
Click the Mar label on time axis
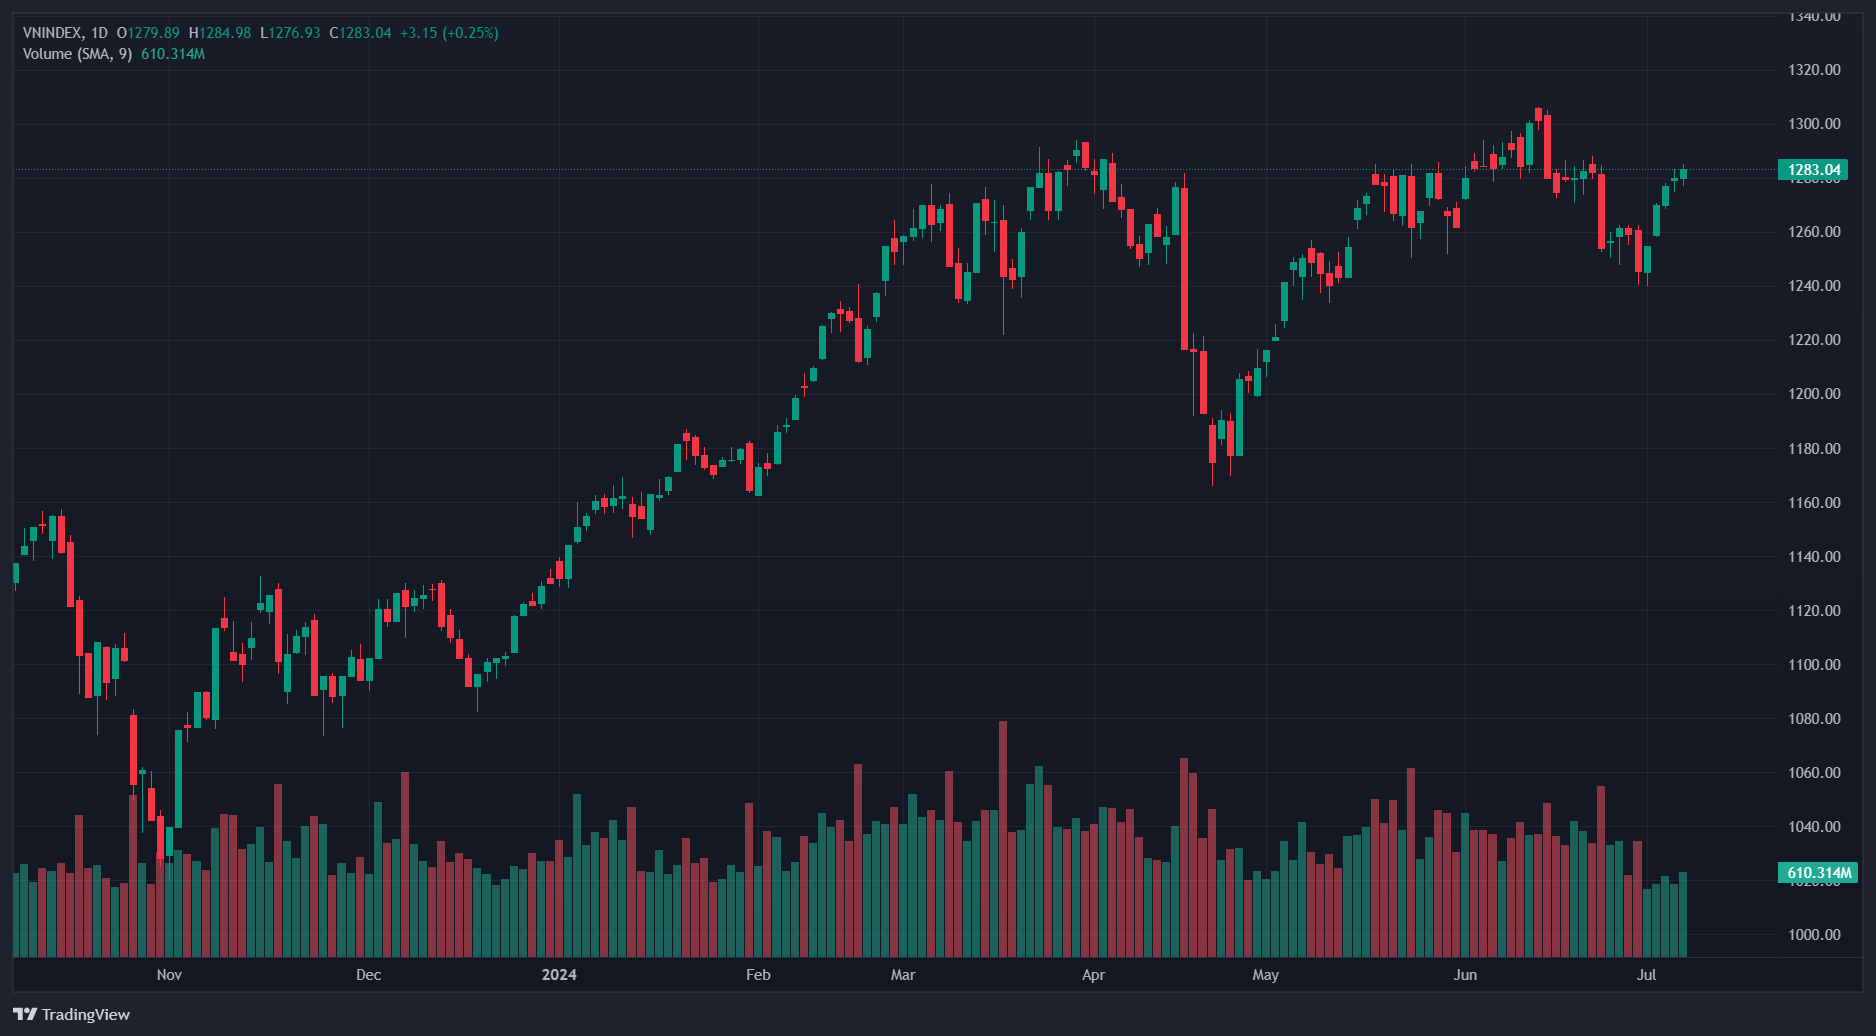pyautogui.click(x=903, y=975)
